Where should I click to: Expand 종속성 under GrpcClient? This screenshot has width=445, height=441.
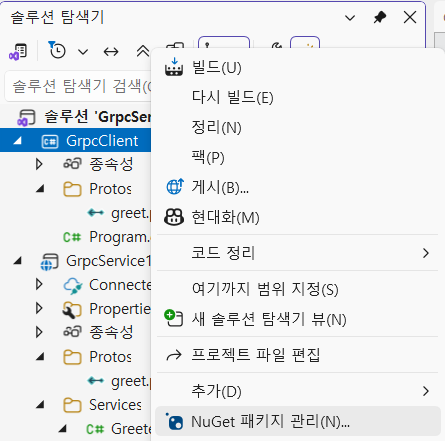tap(39, 164)
